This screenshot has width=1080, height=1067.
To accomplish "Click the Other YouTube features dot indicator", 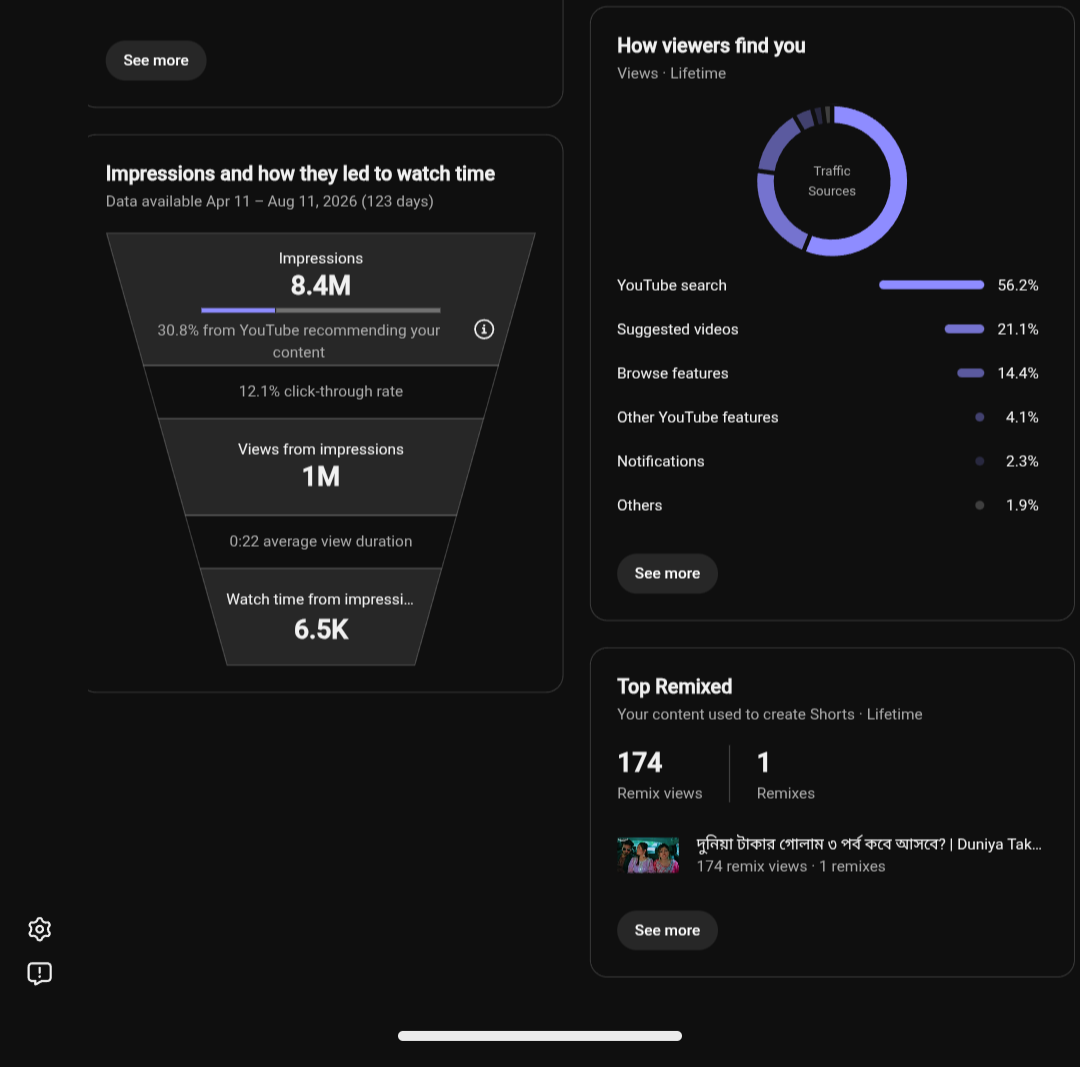I will 979,417.
